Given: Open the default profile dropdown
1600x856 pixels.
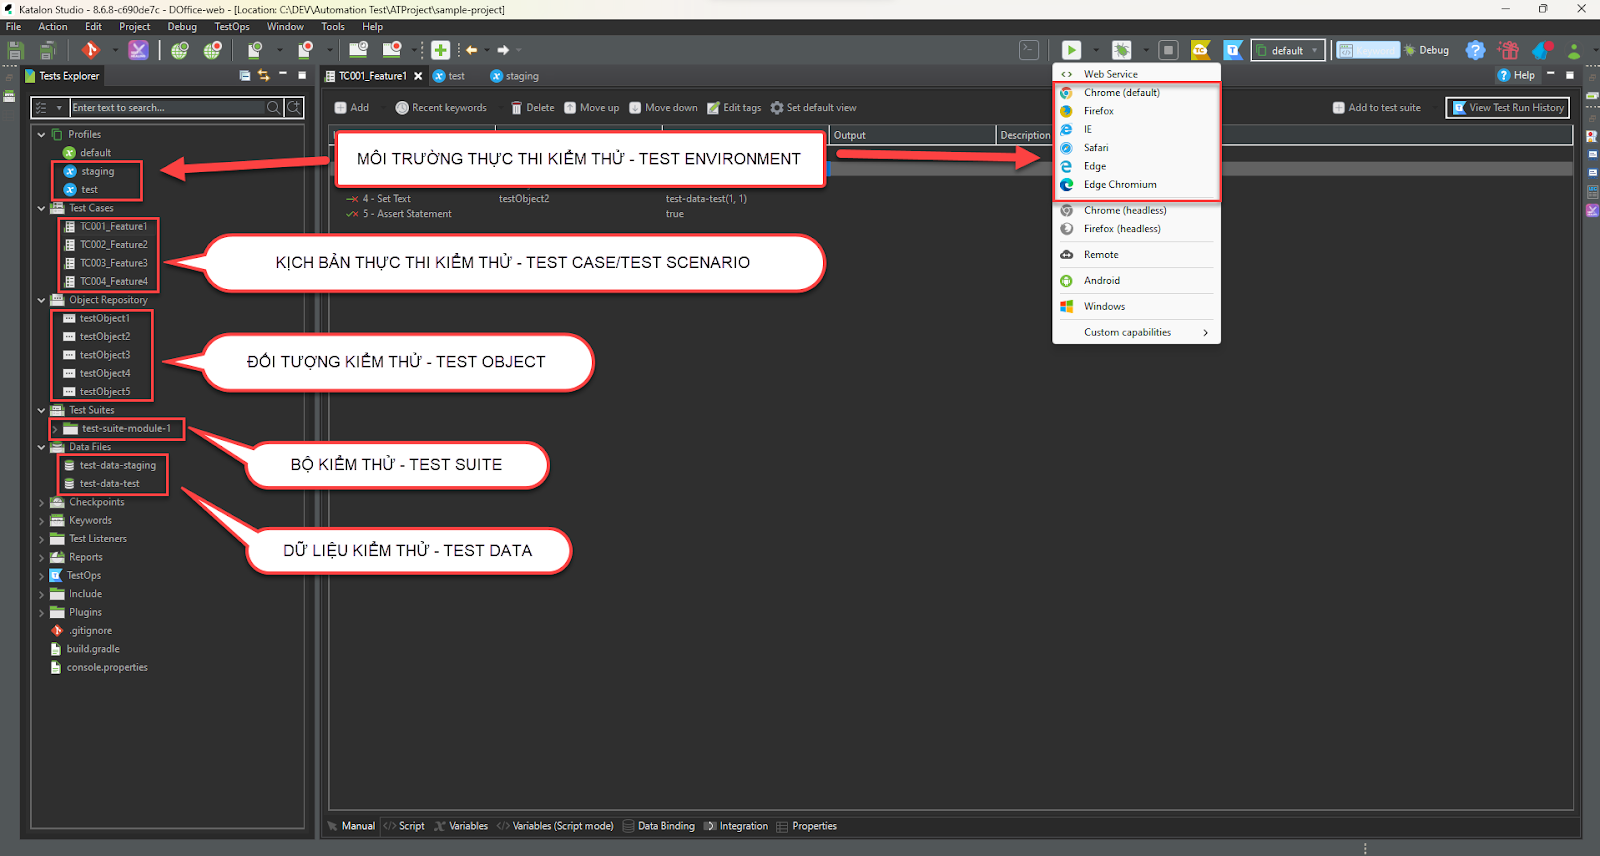Looking at the screenshot, I should coord(1288,50).
